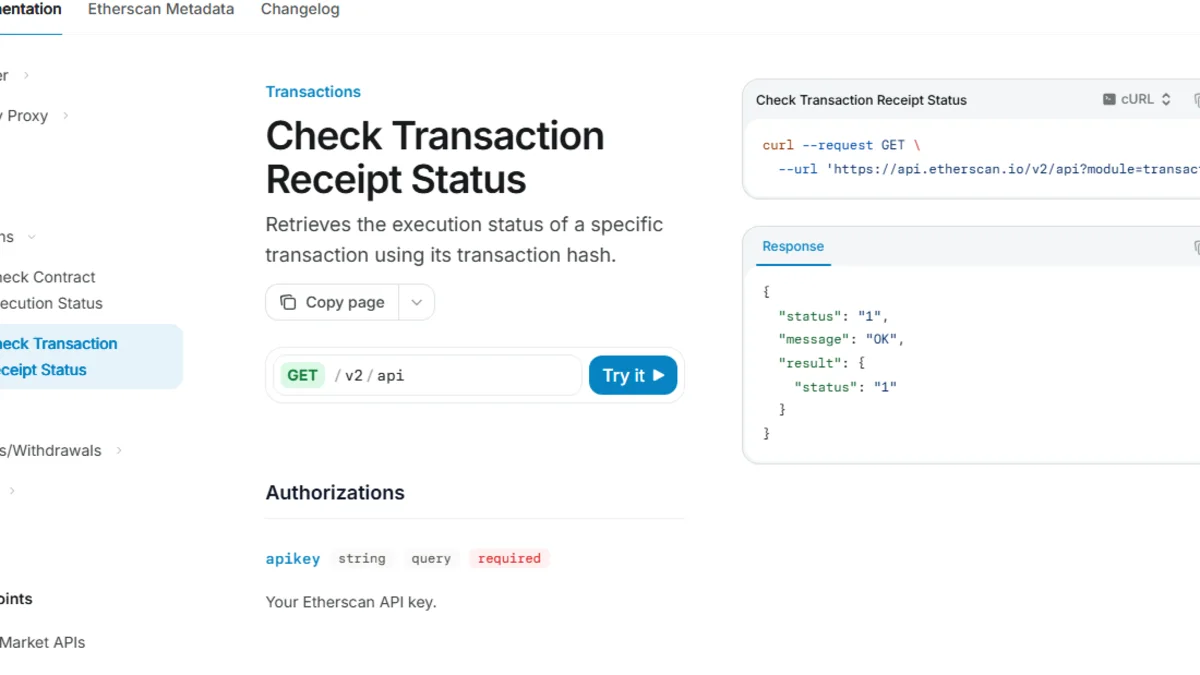Click the Copy page button
This screenshot has height=675, width=1200.
tap(332, 302)
